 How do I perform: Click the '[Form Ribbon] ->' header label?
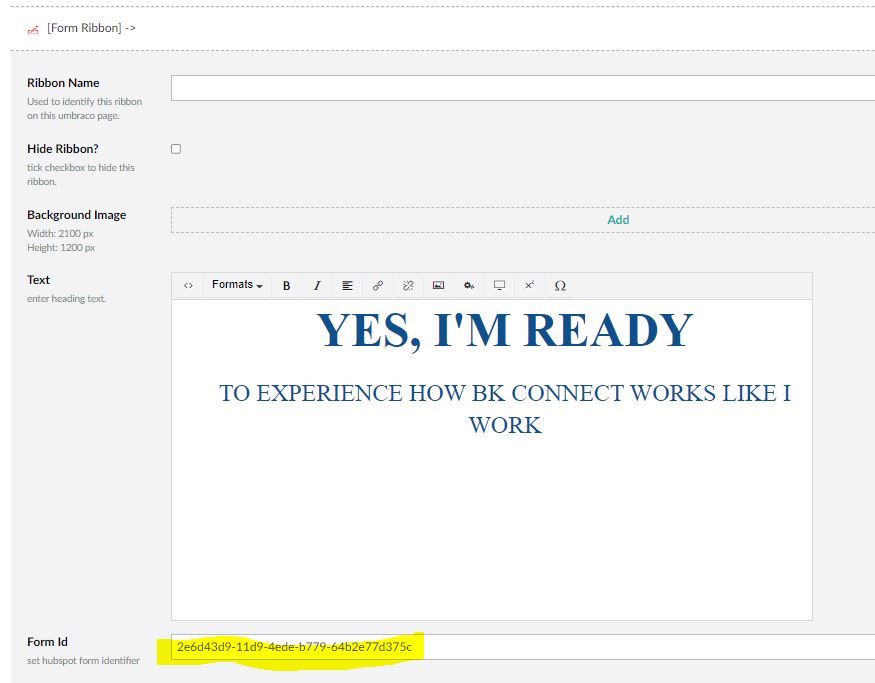[x=92, y=28]
